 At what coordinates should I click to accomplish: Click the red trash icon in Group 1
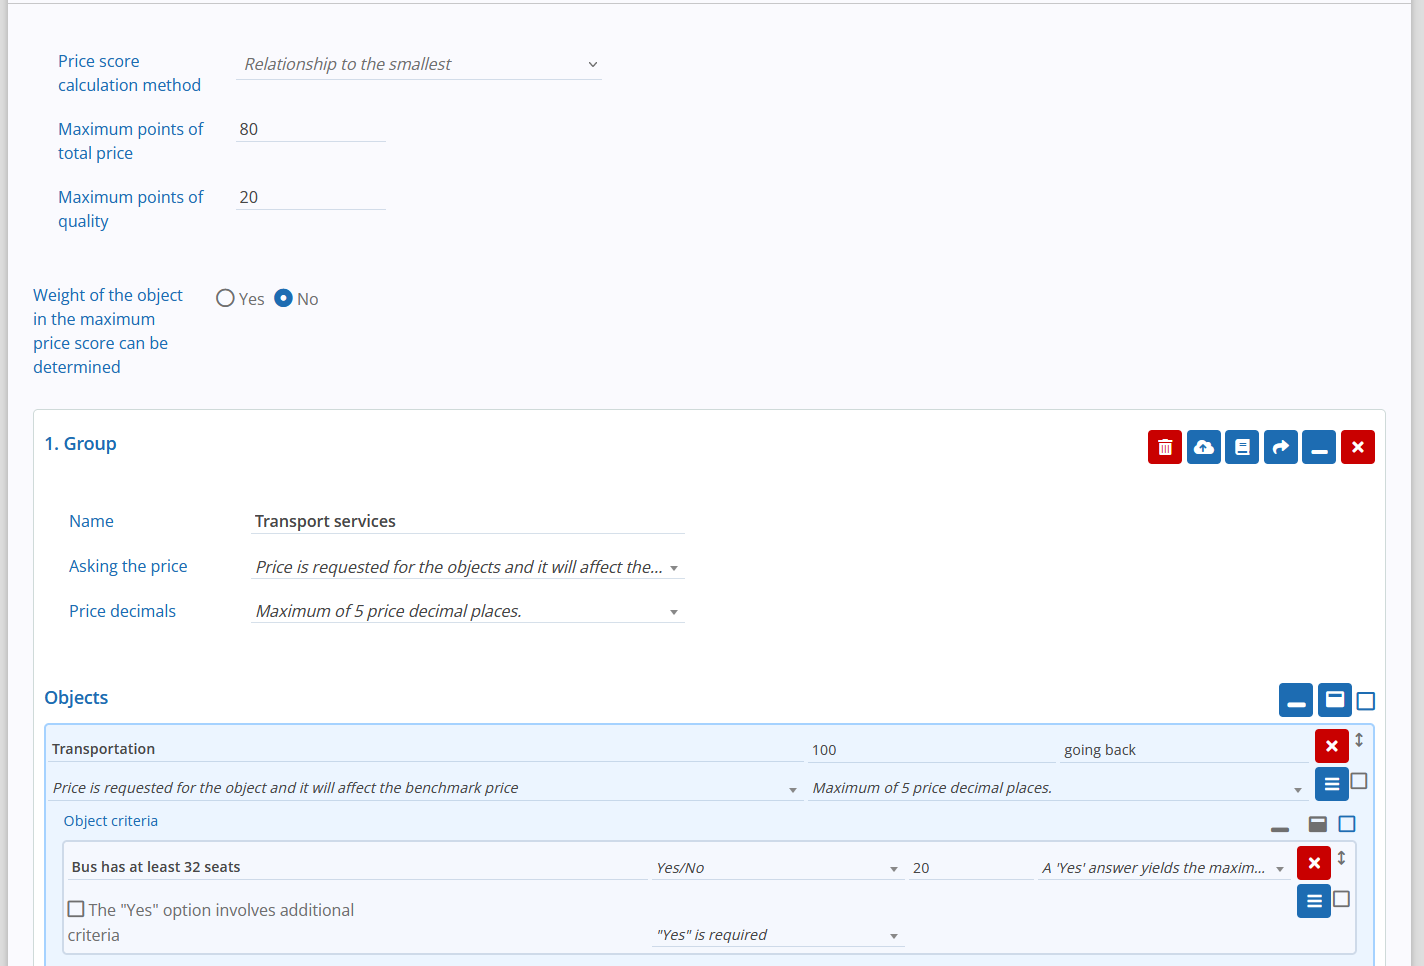point(1165,447)
